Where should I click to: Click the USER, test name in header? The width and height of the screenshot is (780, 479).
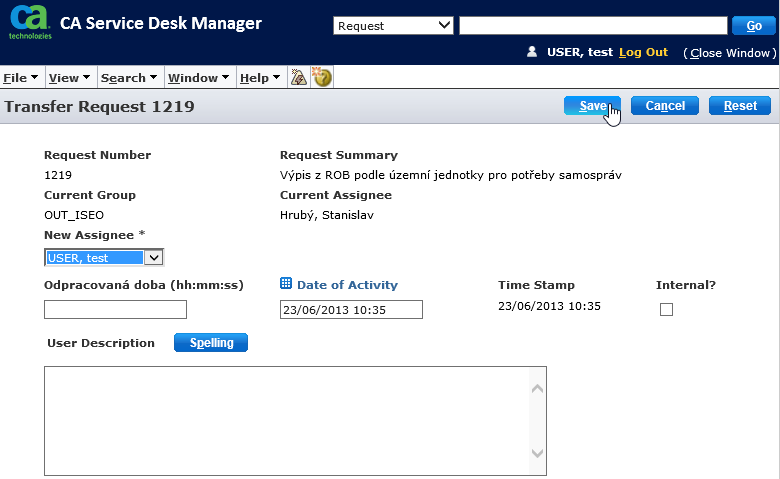(x=580, y=52)
